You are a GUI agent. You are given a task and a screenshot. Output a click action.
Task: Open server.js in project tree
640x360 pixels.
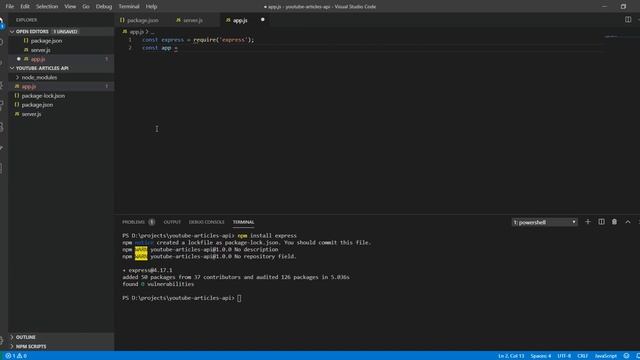[x=31, y=114]
